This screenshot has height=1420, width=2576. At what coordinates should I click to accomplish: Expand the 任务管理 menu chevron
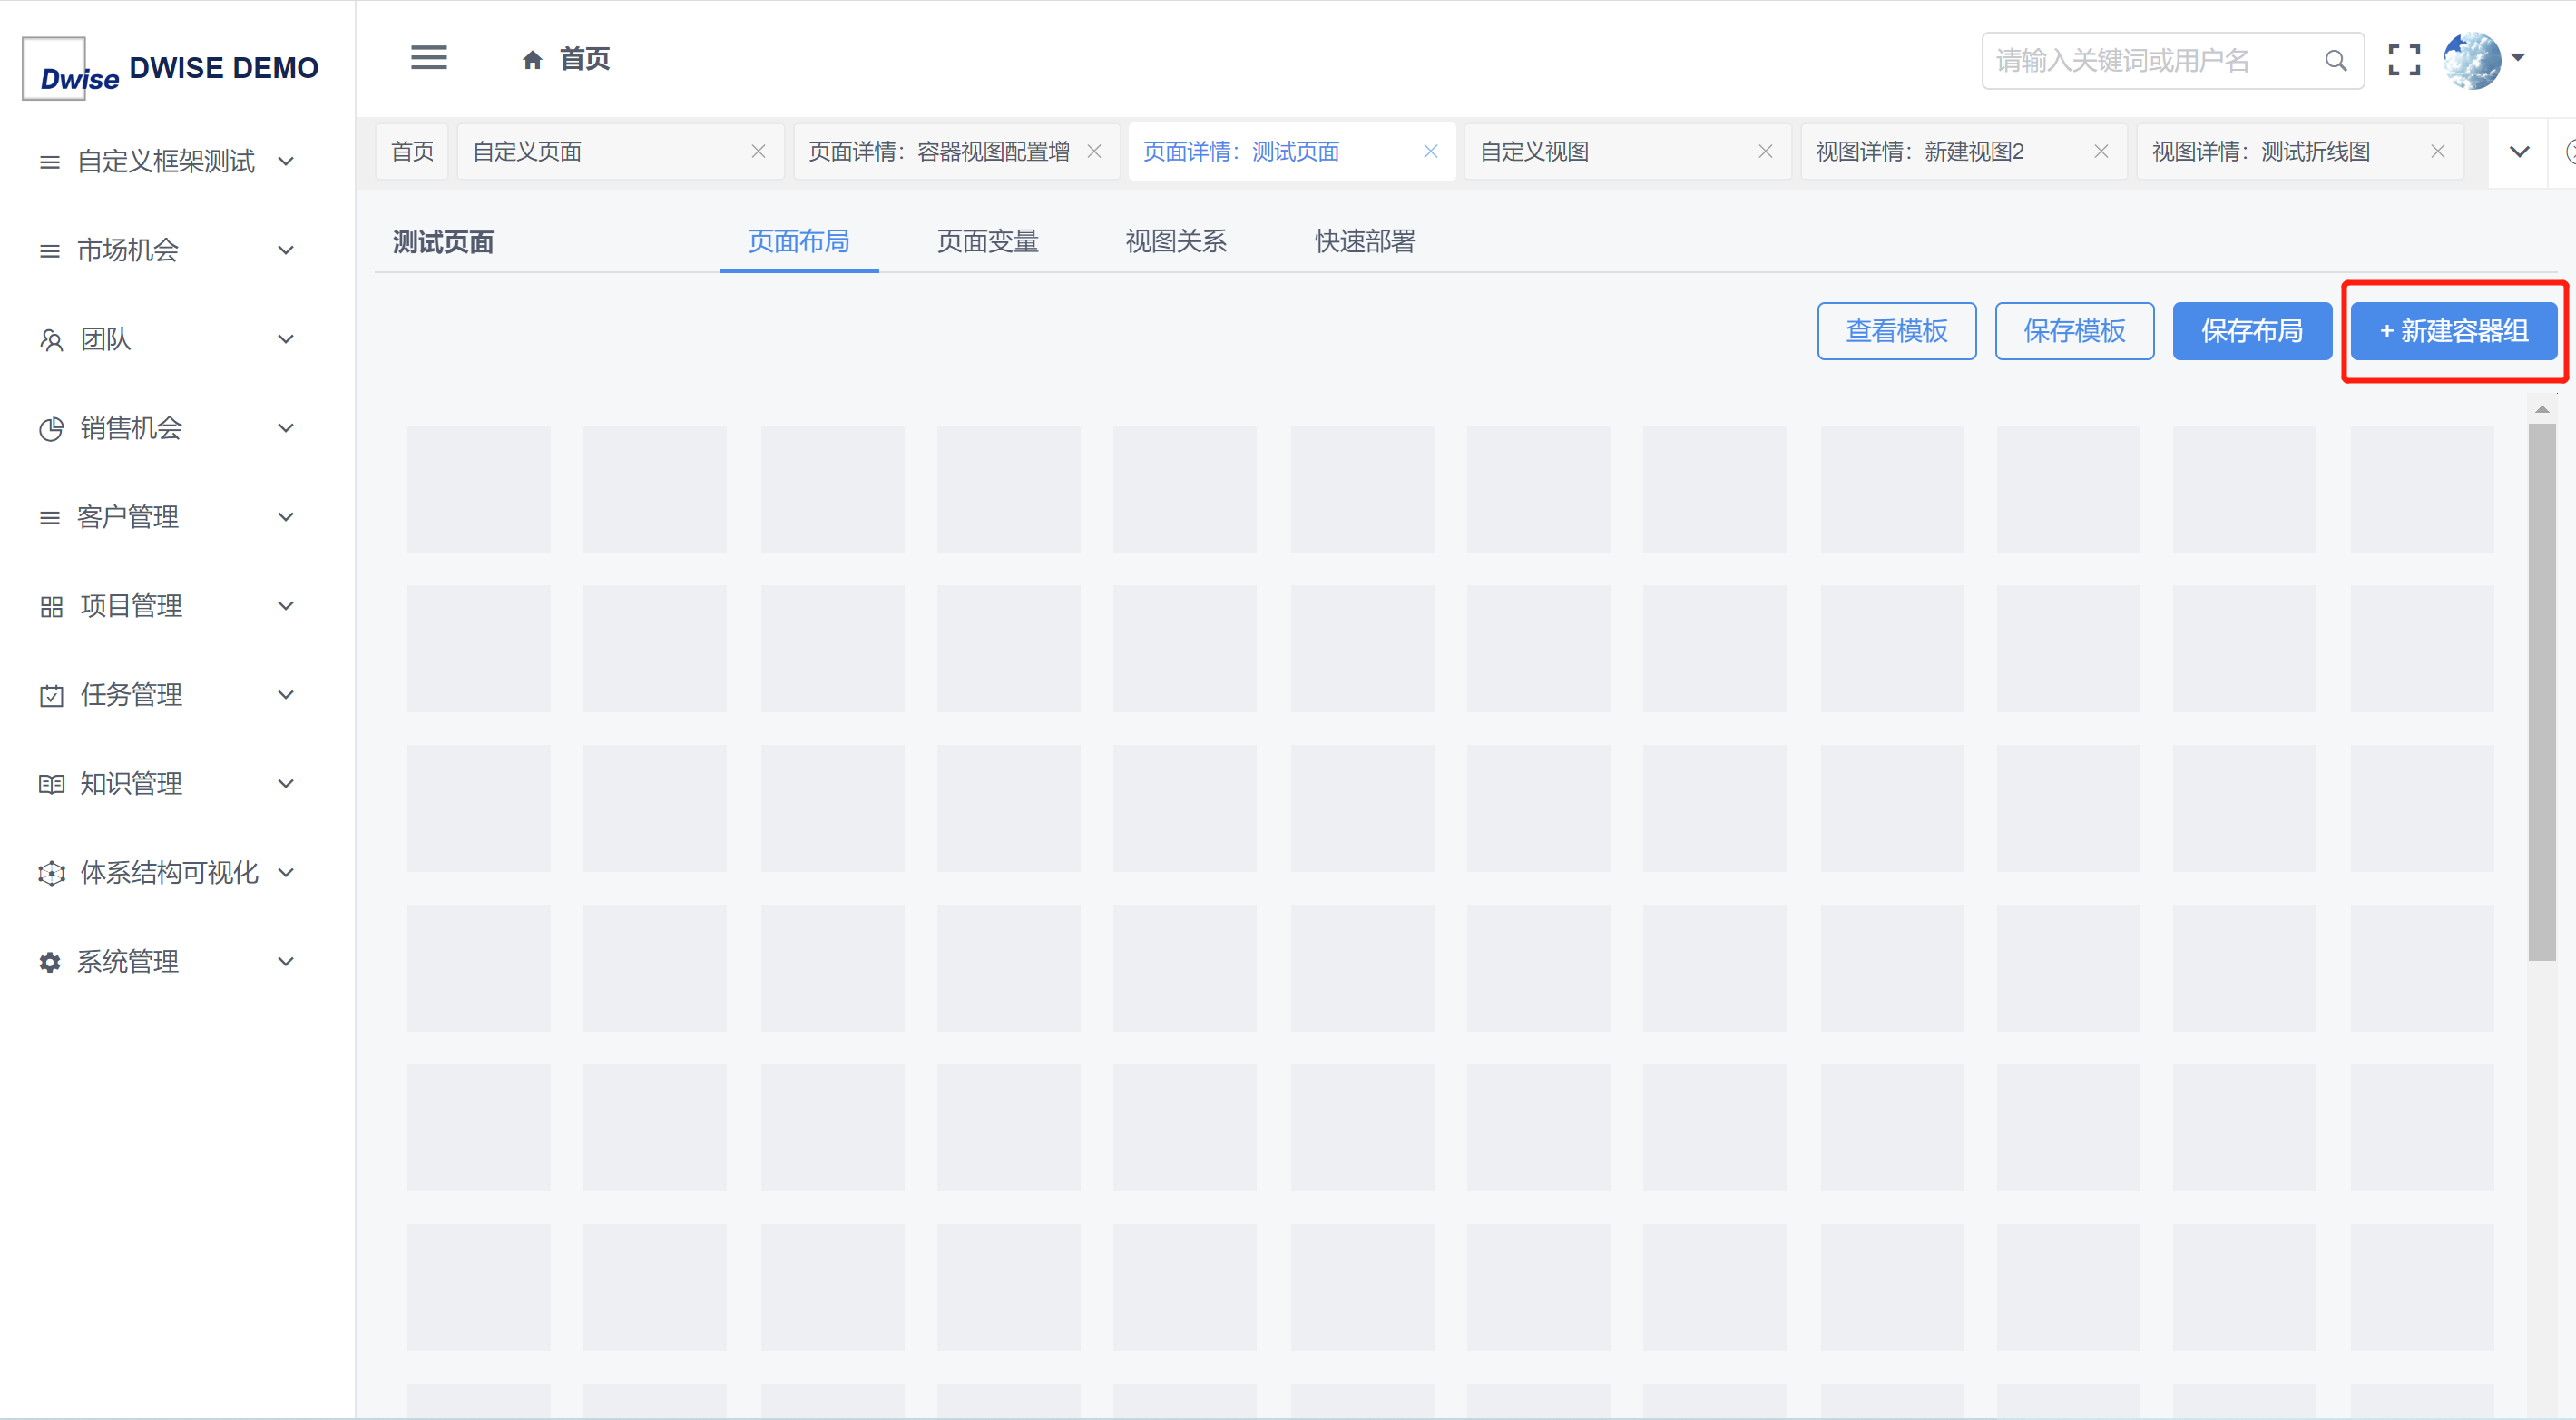[x=286, y=695]
